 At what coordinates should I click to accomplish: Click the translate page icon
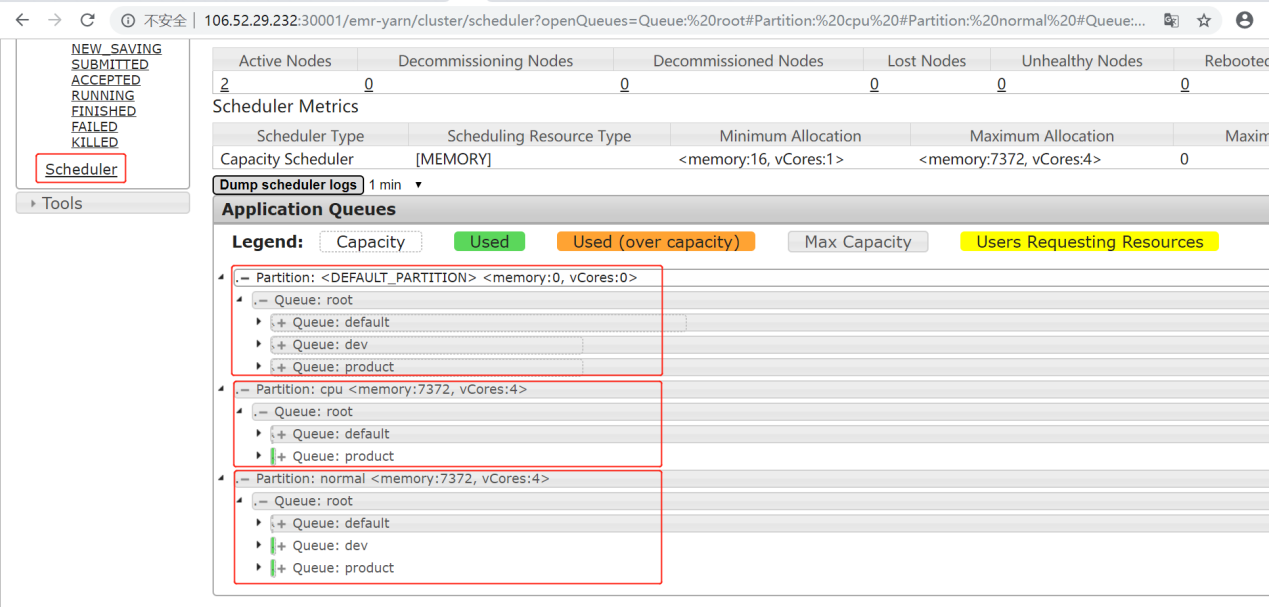pyautogui.click(x=1170, y=20)
